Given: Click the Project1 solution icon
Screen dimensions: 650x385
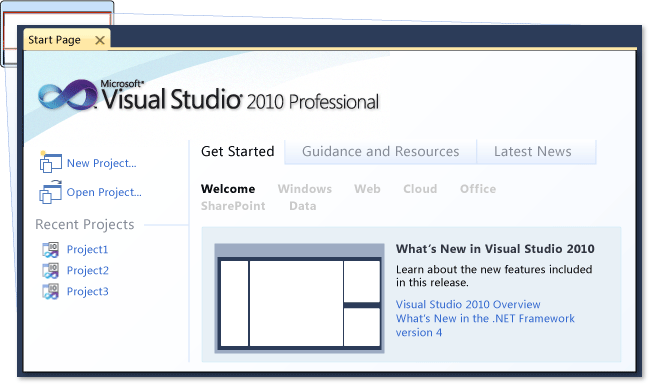Looking at the screenshot, I should (x=51, y=249).
